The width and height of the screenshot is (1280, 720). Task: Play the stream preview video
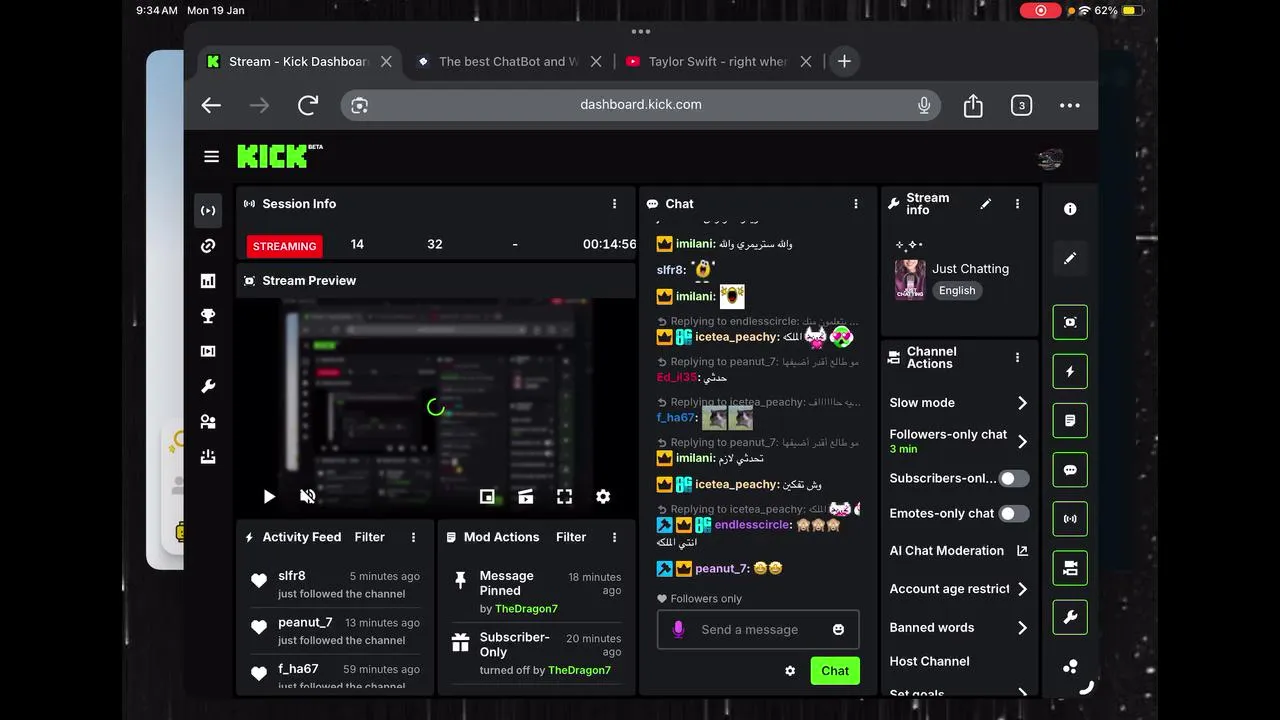click(x=269, y=496)
